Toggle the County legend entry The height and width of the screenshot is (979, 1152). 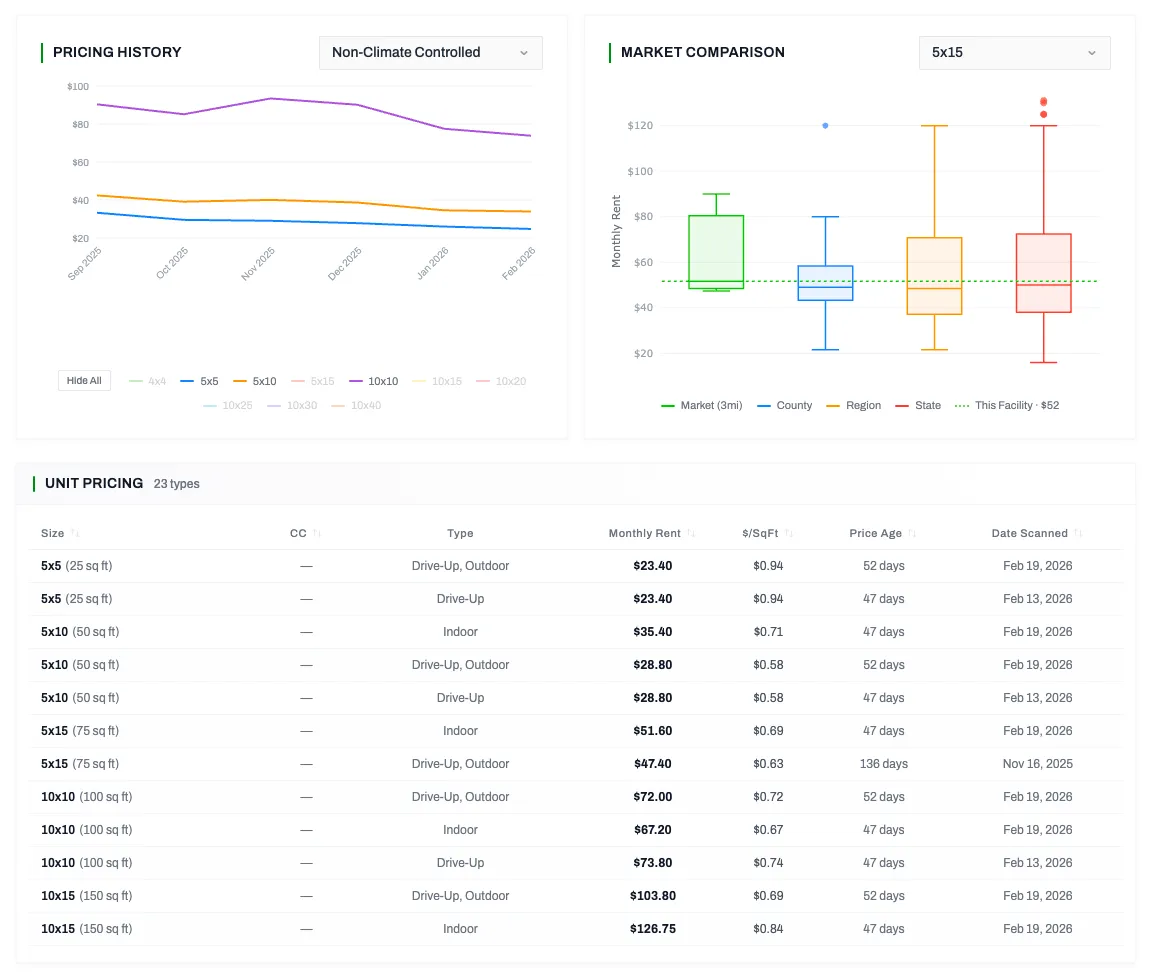click(785, 405)
